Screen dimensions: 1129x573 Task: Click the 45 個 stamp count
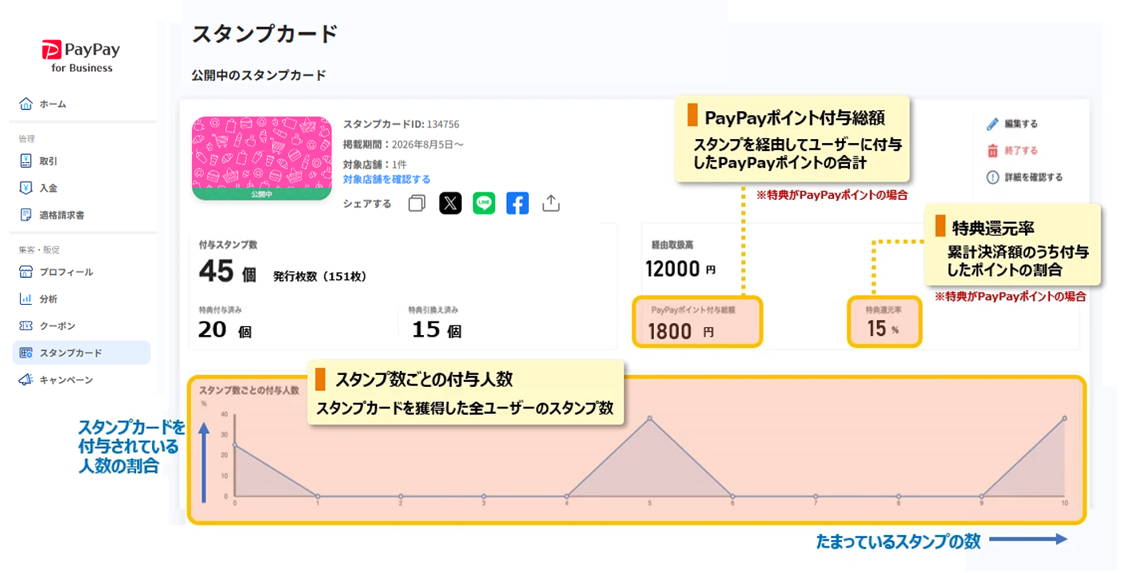coord(228,272)
